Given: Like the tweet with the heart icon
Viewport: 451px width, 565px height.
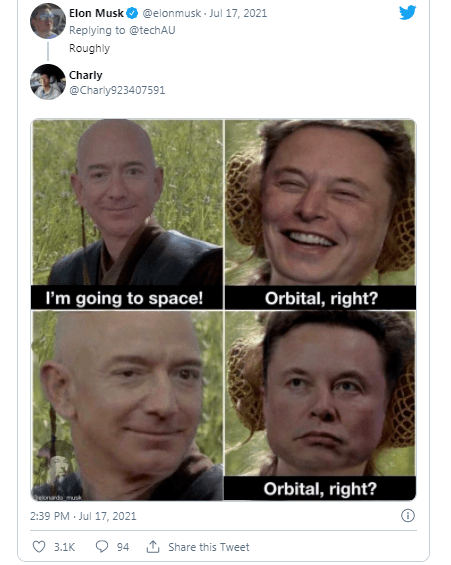Looking at the screenshot, I should coord(39,547).
